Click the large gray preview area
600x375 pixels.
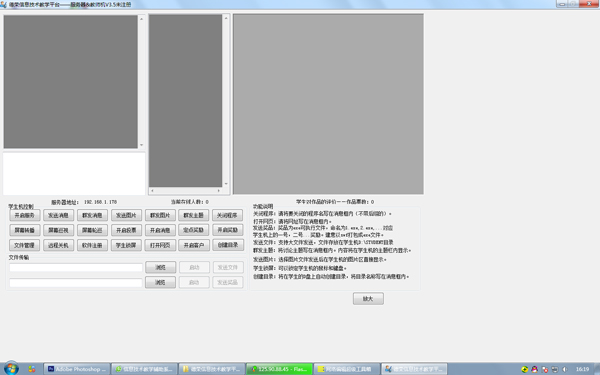328,104
